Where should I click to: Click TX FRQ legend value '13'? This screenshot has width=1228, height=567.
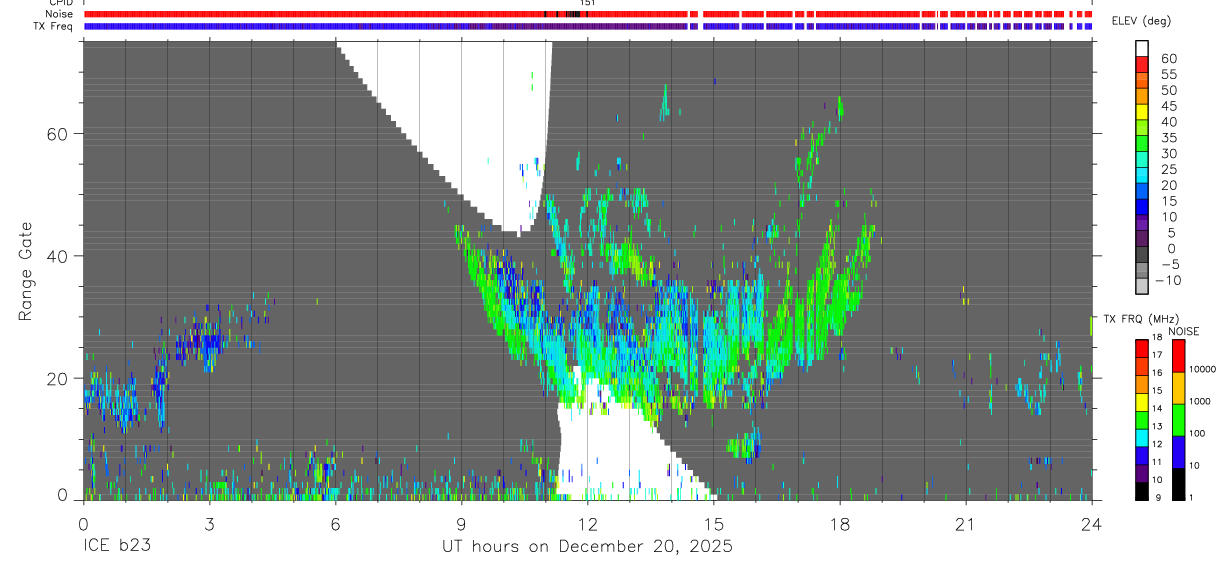point(1159,427)
